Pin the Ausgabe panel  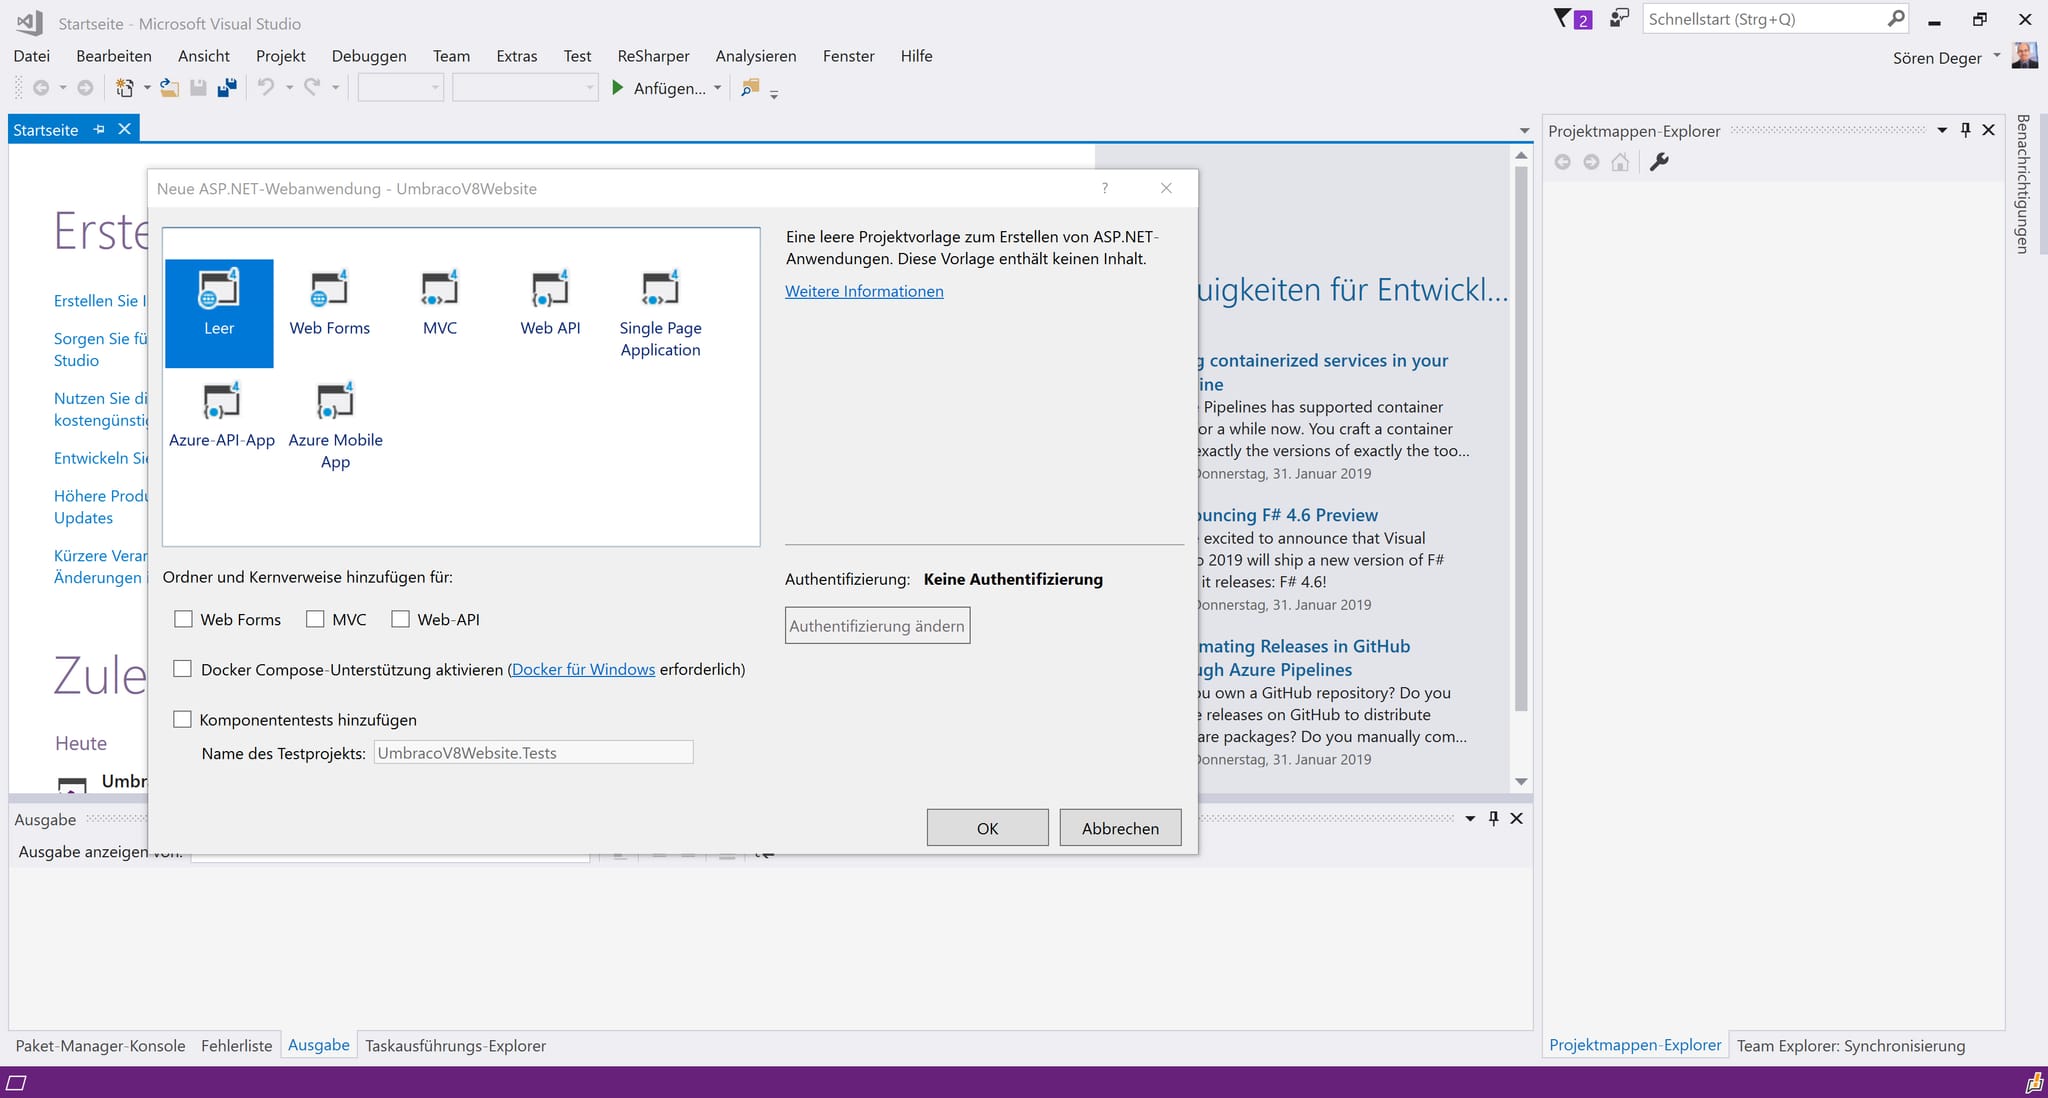click(x=1494, y=818)
